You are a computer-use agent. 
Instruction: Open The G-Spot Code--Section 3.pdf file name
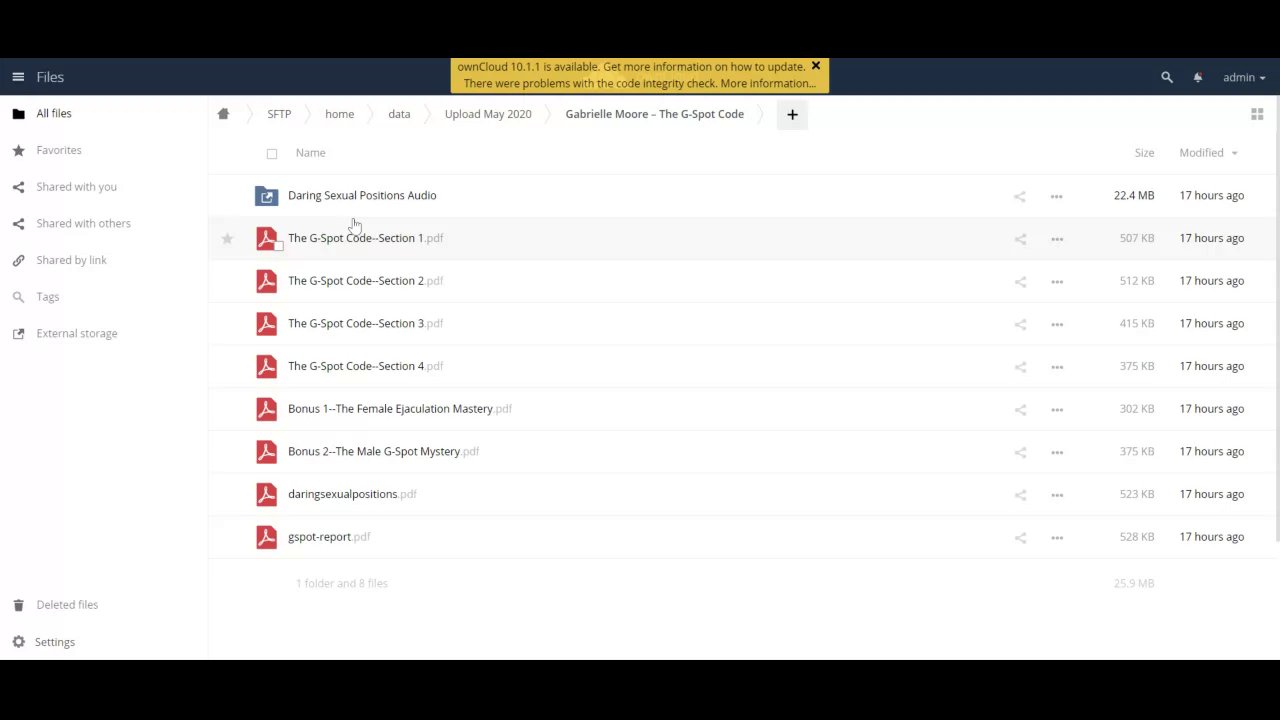click(365, 324)
